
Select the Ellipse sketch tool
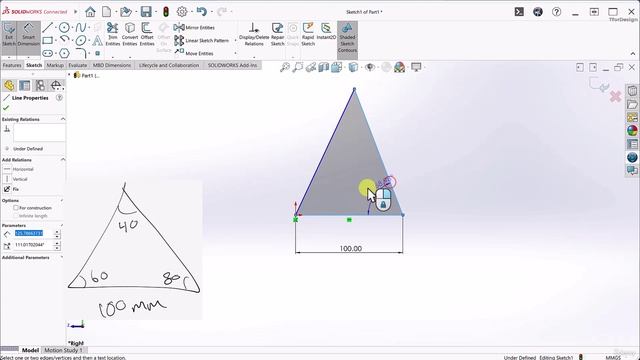[x=80, y=40]
